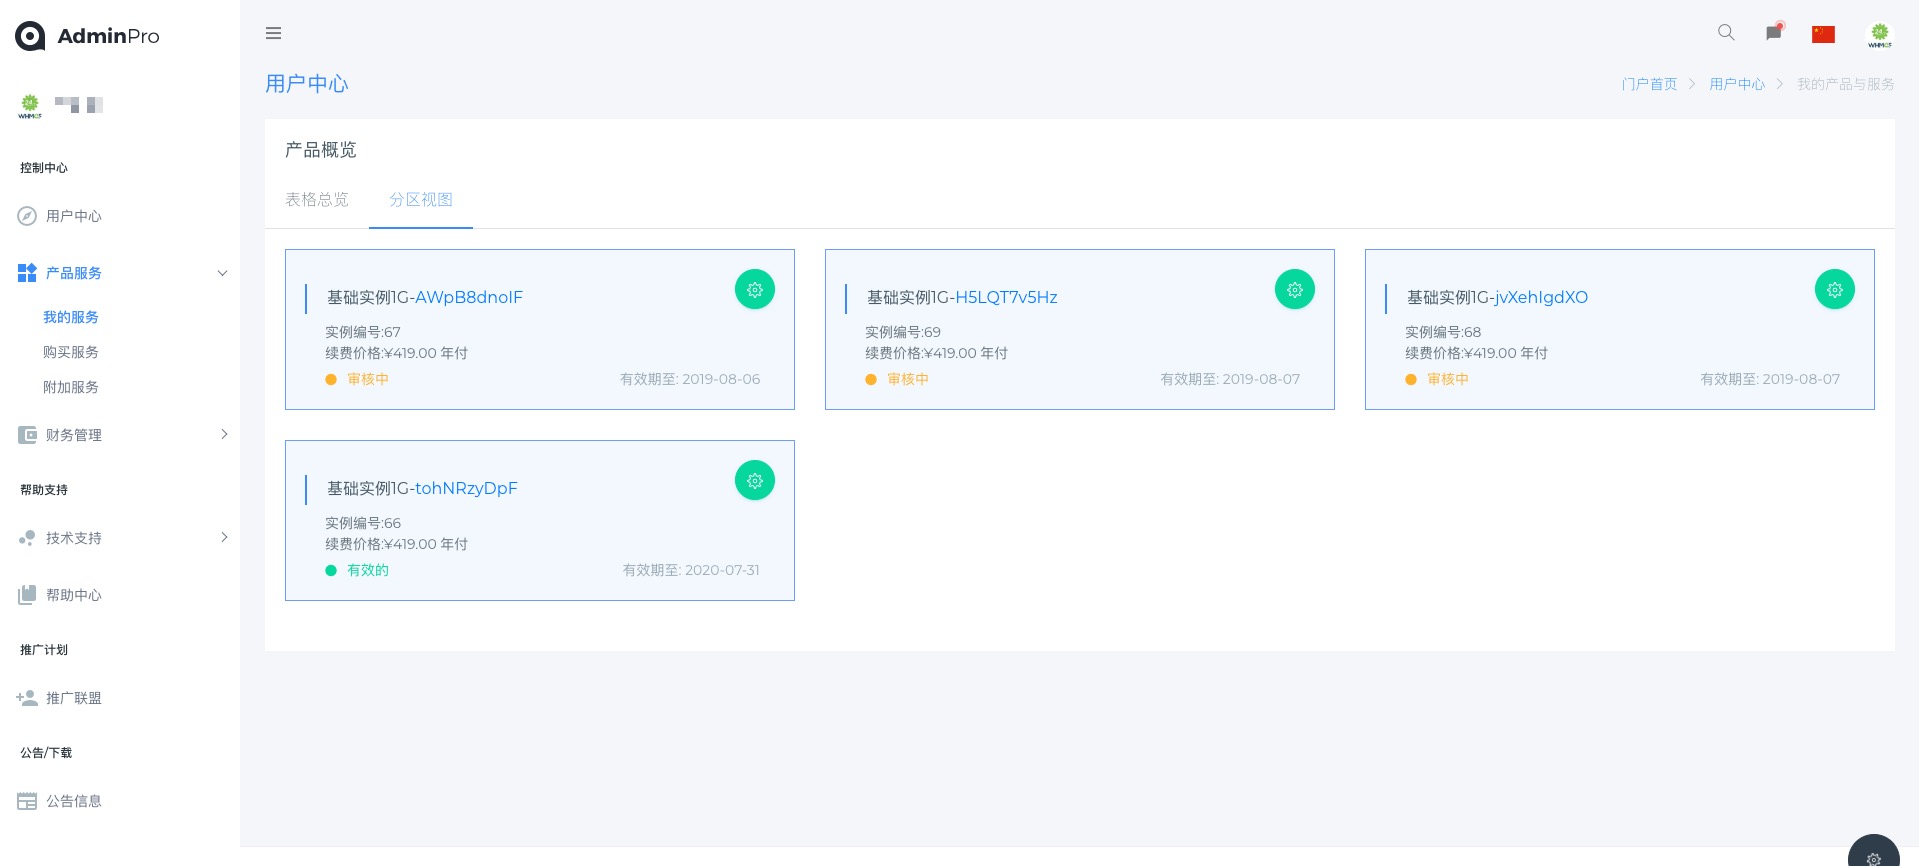Image resolution: width=1919 pixels, height=866 pixels.
Task: Open 推广联盟 from the sidebar
Action: click(73, 698)
